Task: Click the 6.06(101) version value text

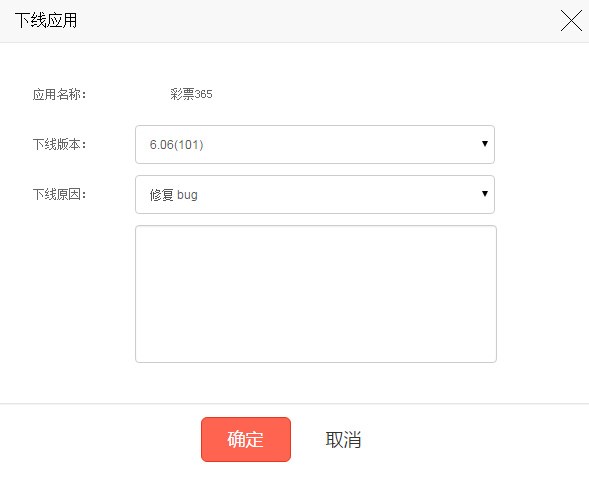Action: tap(176, 145)
